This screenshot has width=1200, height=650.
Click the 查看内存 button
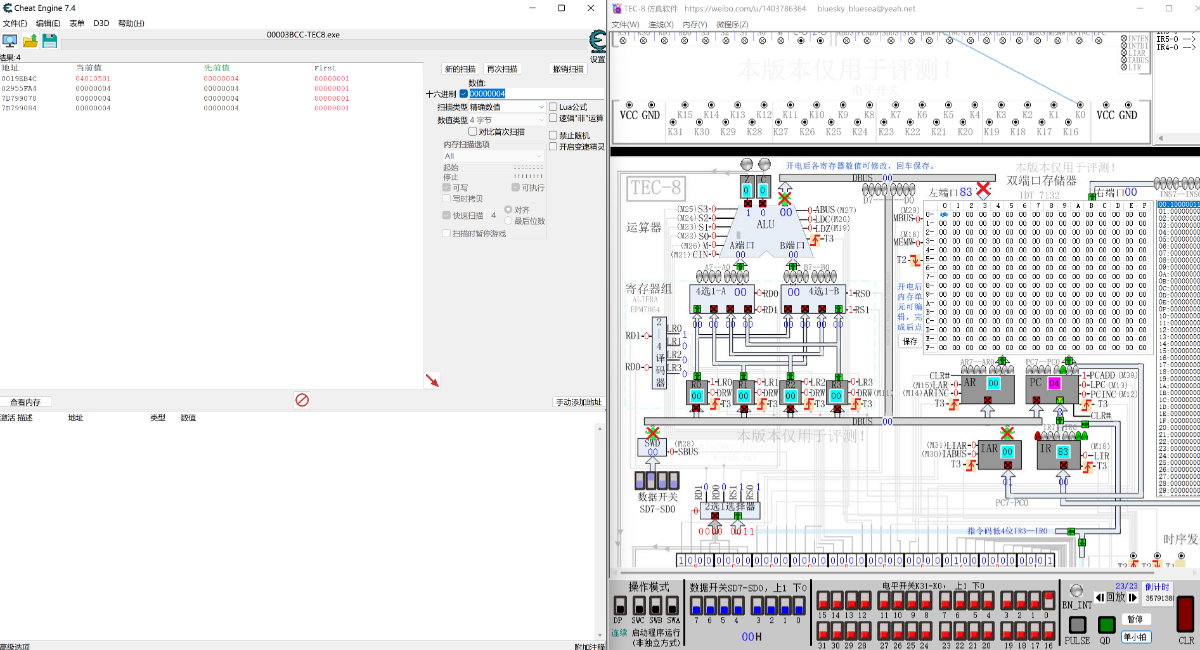[x=26, y=402]
